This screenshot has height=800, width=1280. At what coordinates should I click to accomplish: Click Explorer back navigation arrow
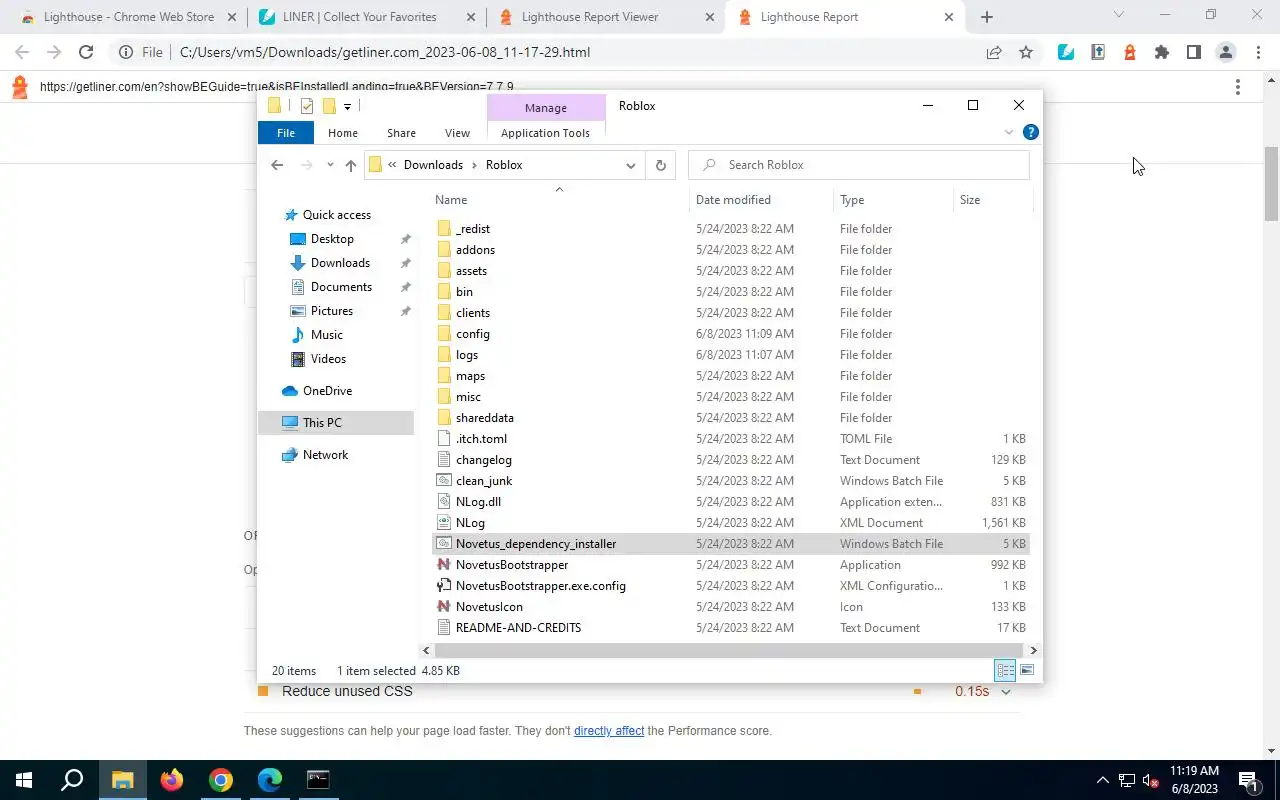coord(277,165)
